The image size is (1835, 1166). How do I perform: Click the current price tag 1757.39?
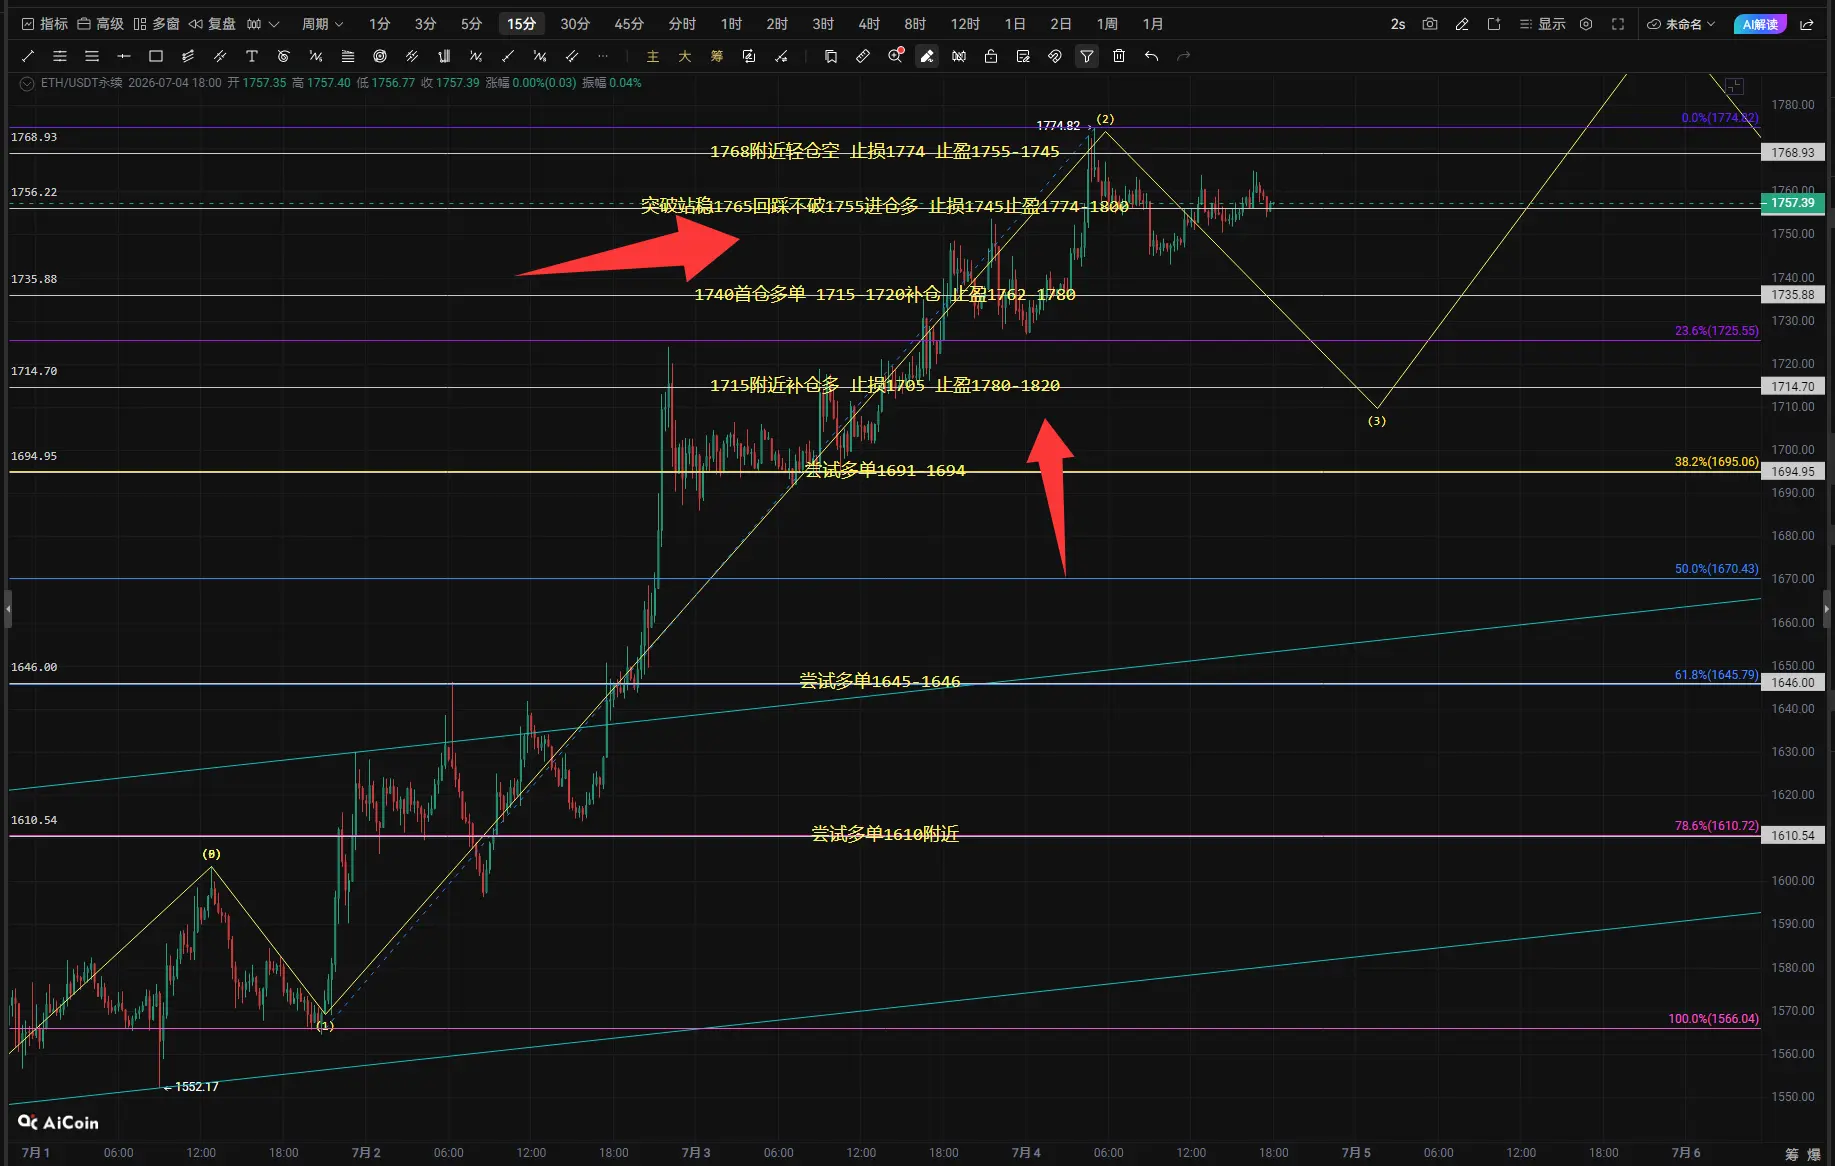point(1793,203)
